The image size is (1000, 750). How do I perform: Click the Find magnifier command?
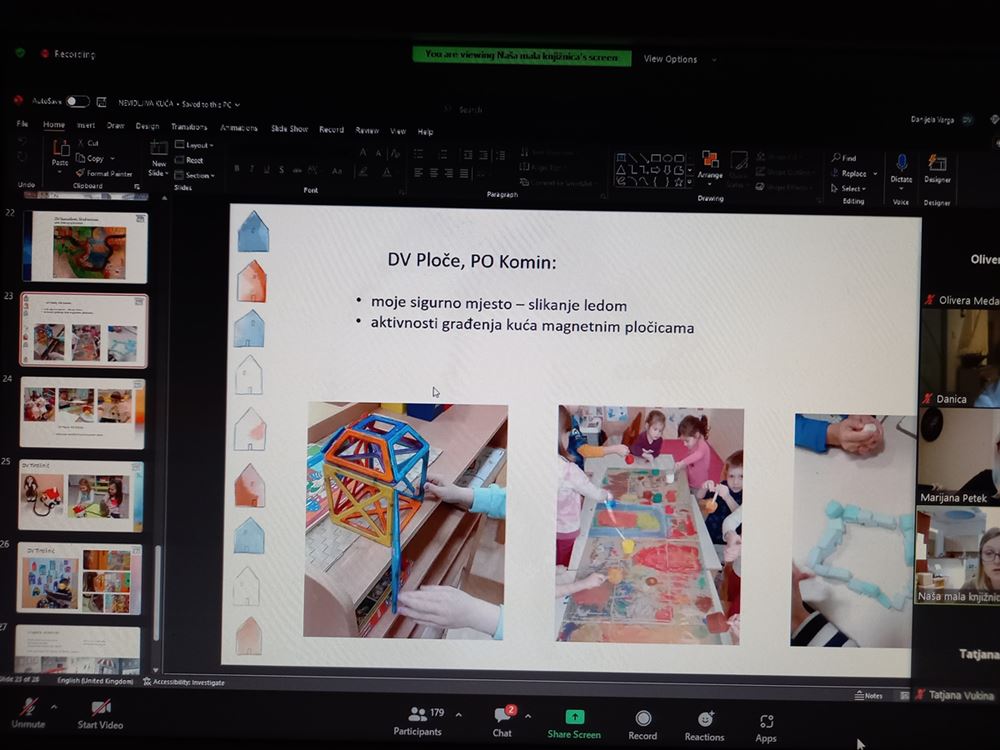[x=844, y=158]
